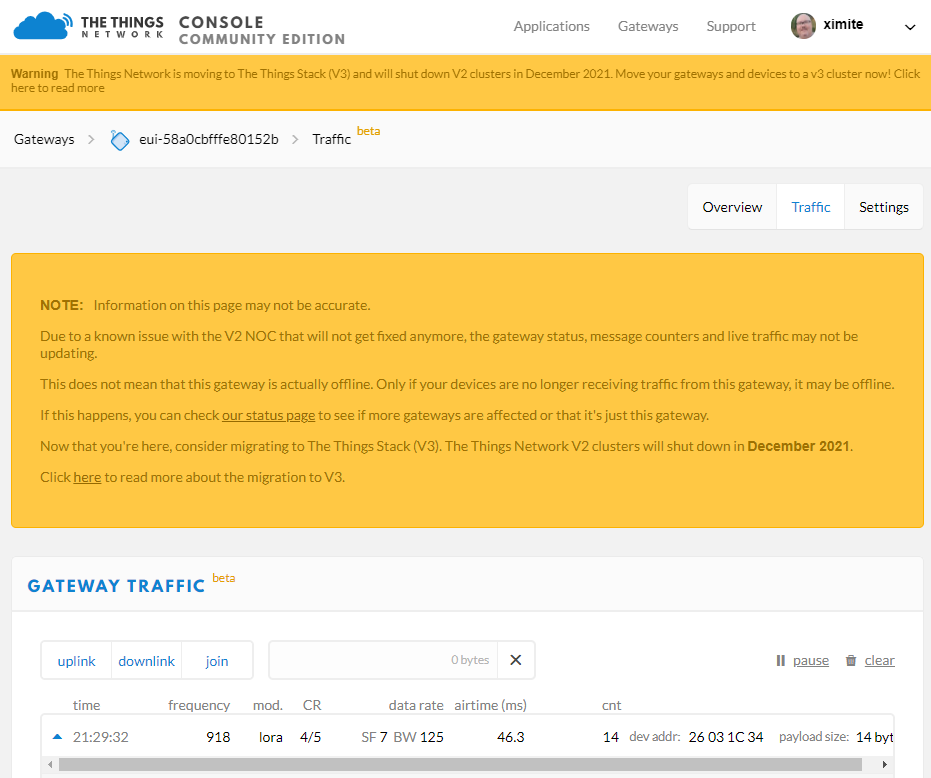This screenshot has width=931, height=778.
Task: Click the "CR" column header
Action: point(312,705)
